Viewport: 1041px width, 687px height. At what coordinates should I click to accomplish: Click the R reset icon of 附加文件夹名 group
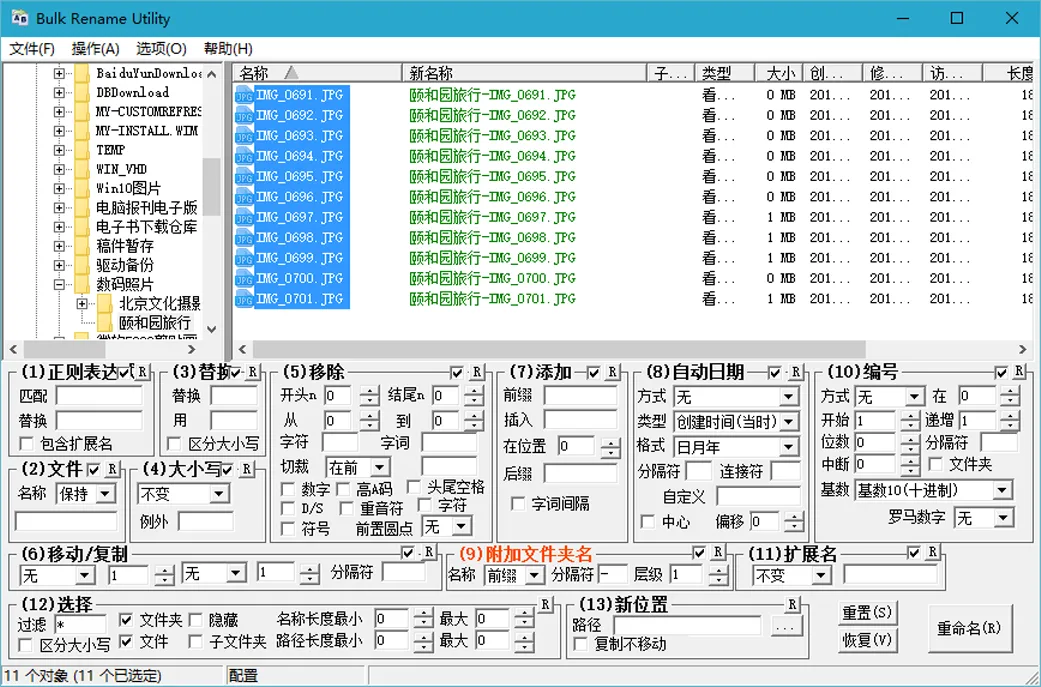(x=718, y=552)
